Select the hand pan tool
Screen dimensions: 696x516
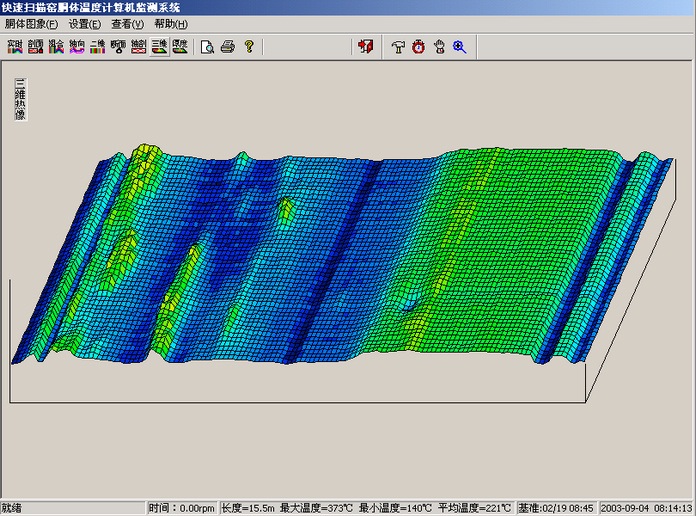pyautogui.click(x=439, y=46)
